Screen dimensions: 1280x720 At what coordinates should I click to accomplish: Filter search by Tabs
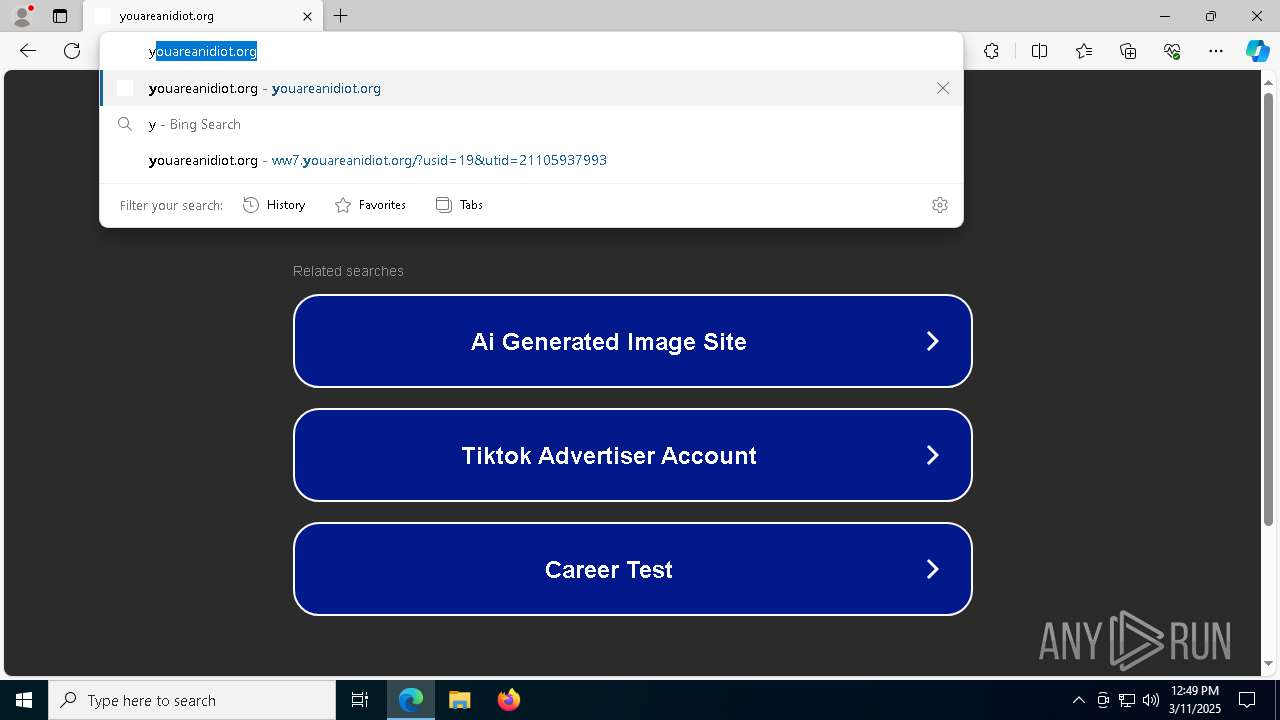pyautogui.click(x=459, y=204)
